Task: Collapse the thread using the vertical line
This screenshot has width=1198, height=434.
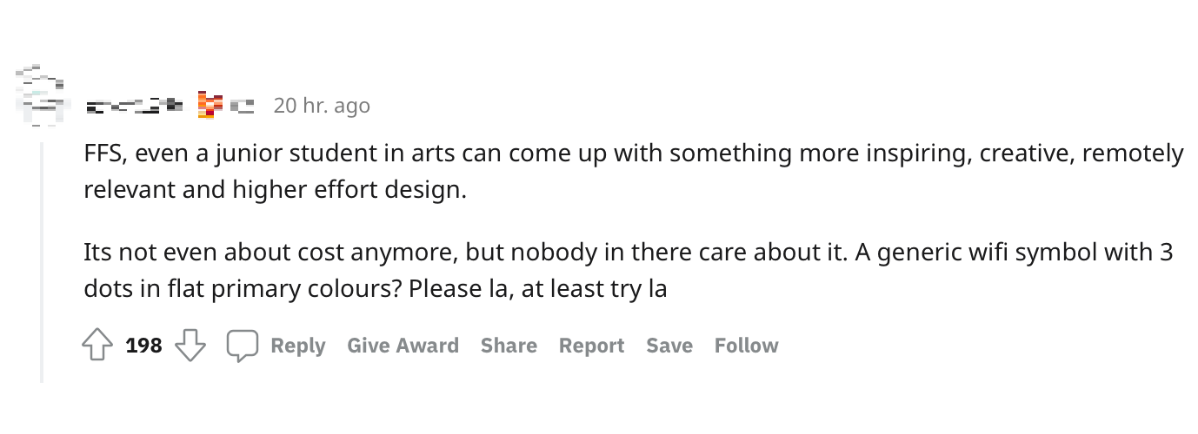Action: [x=42, y=261]
